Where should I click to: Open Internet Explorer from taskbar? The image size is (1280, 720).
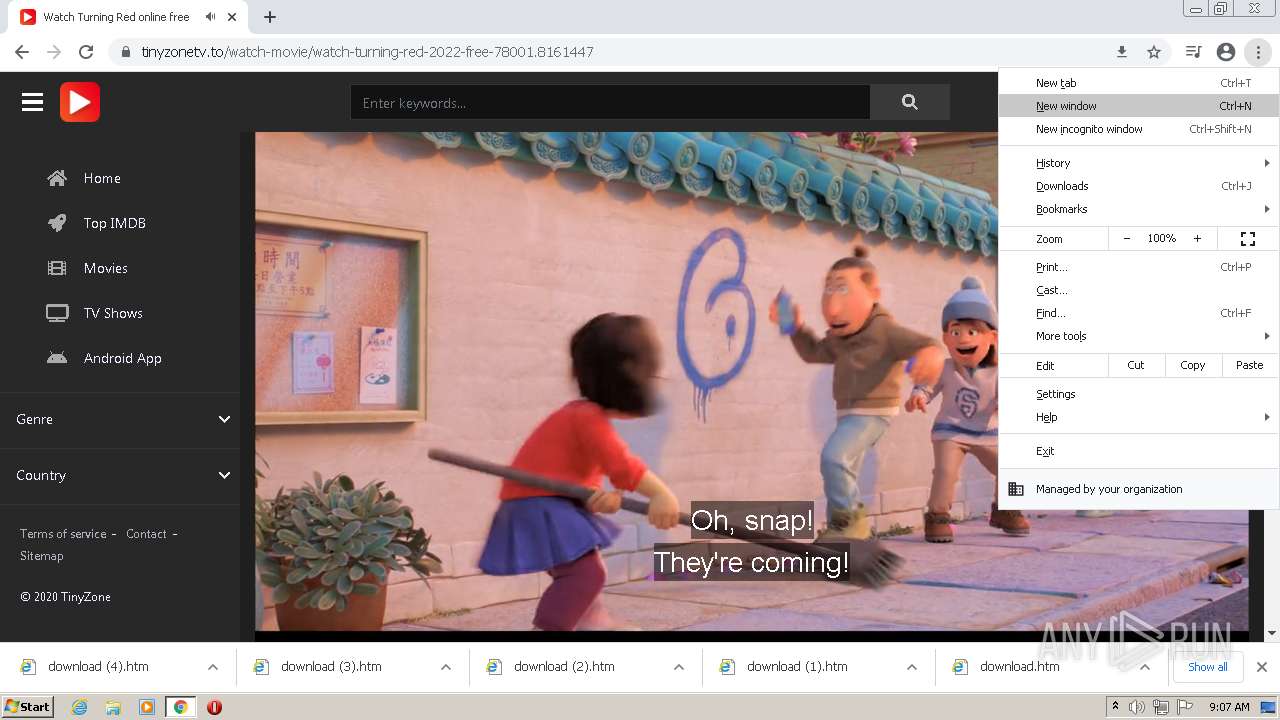80,707
